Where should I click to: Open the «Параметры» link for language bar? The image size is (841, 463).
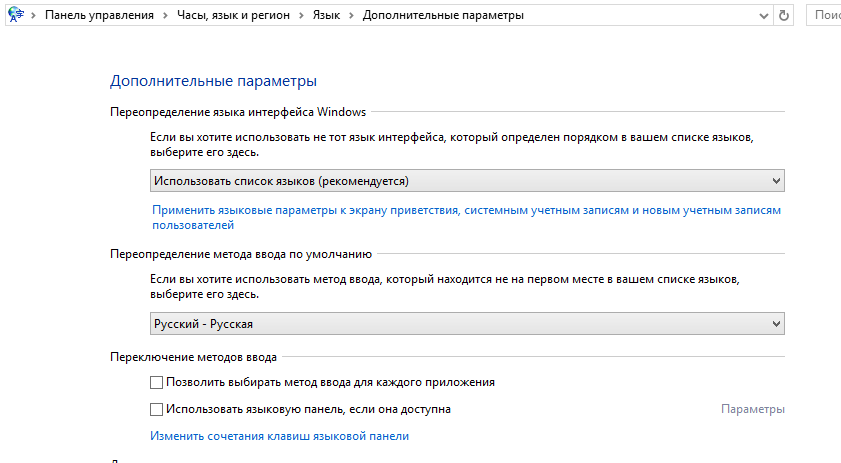tap(752, 409)
